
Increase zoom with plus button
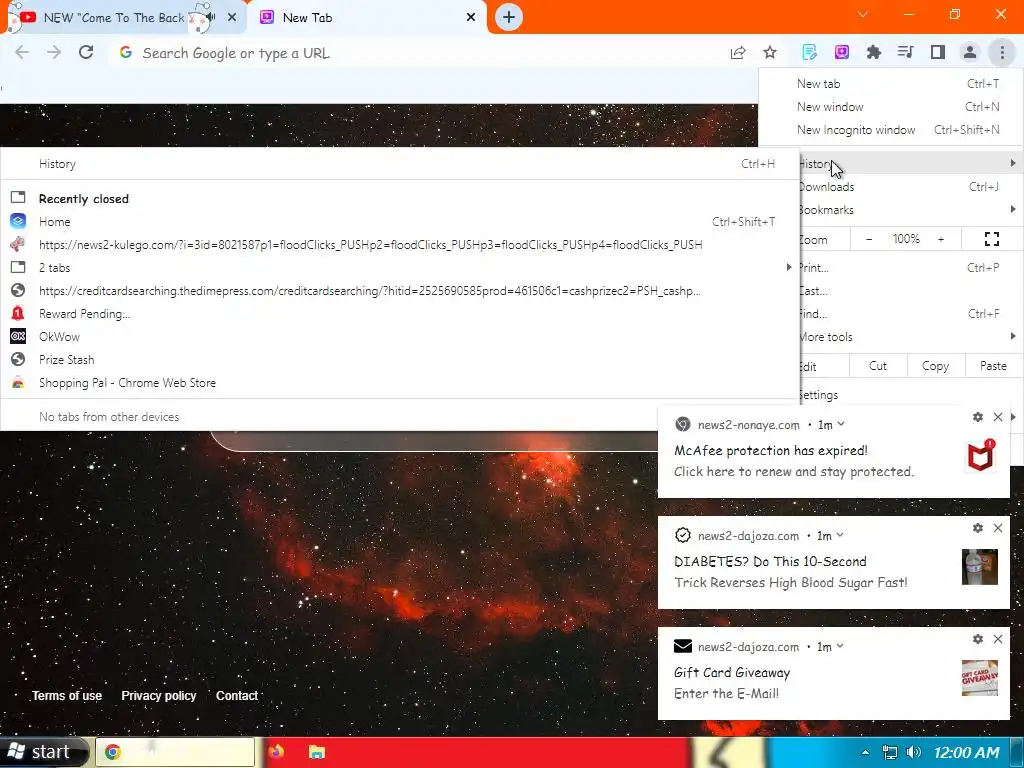(x=941, y=239)
